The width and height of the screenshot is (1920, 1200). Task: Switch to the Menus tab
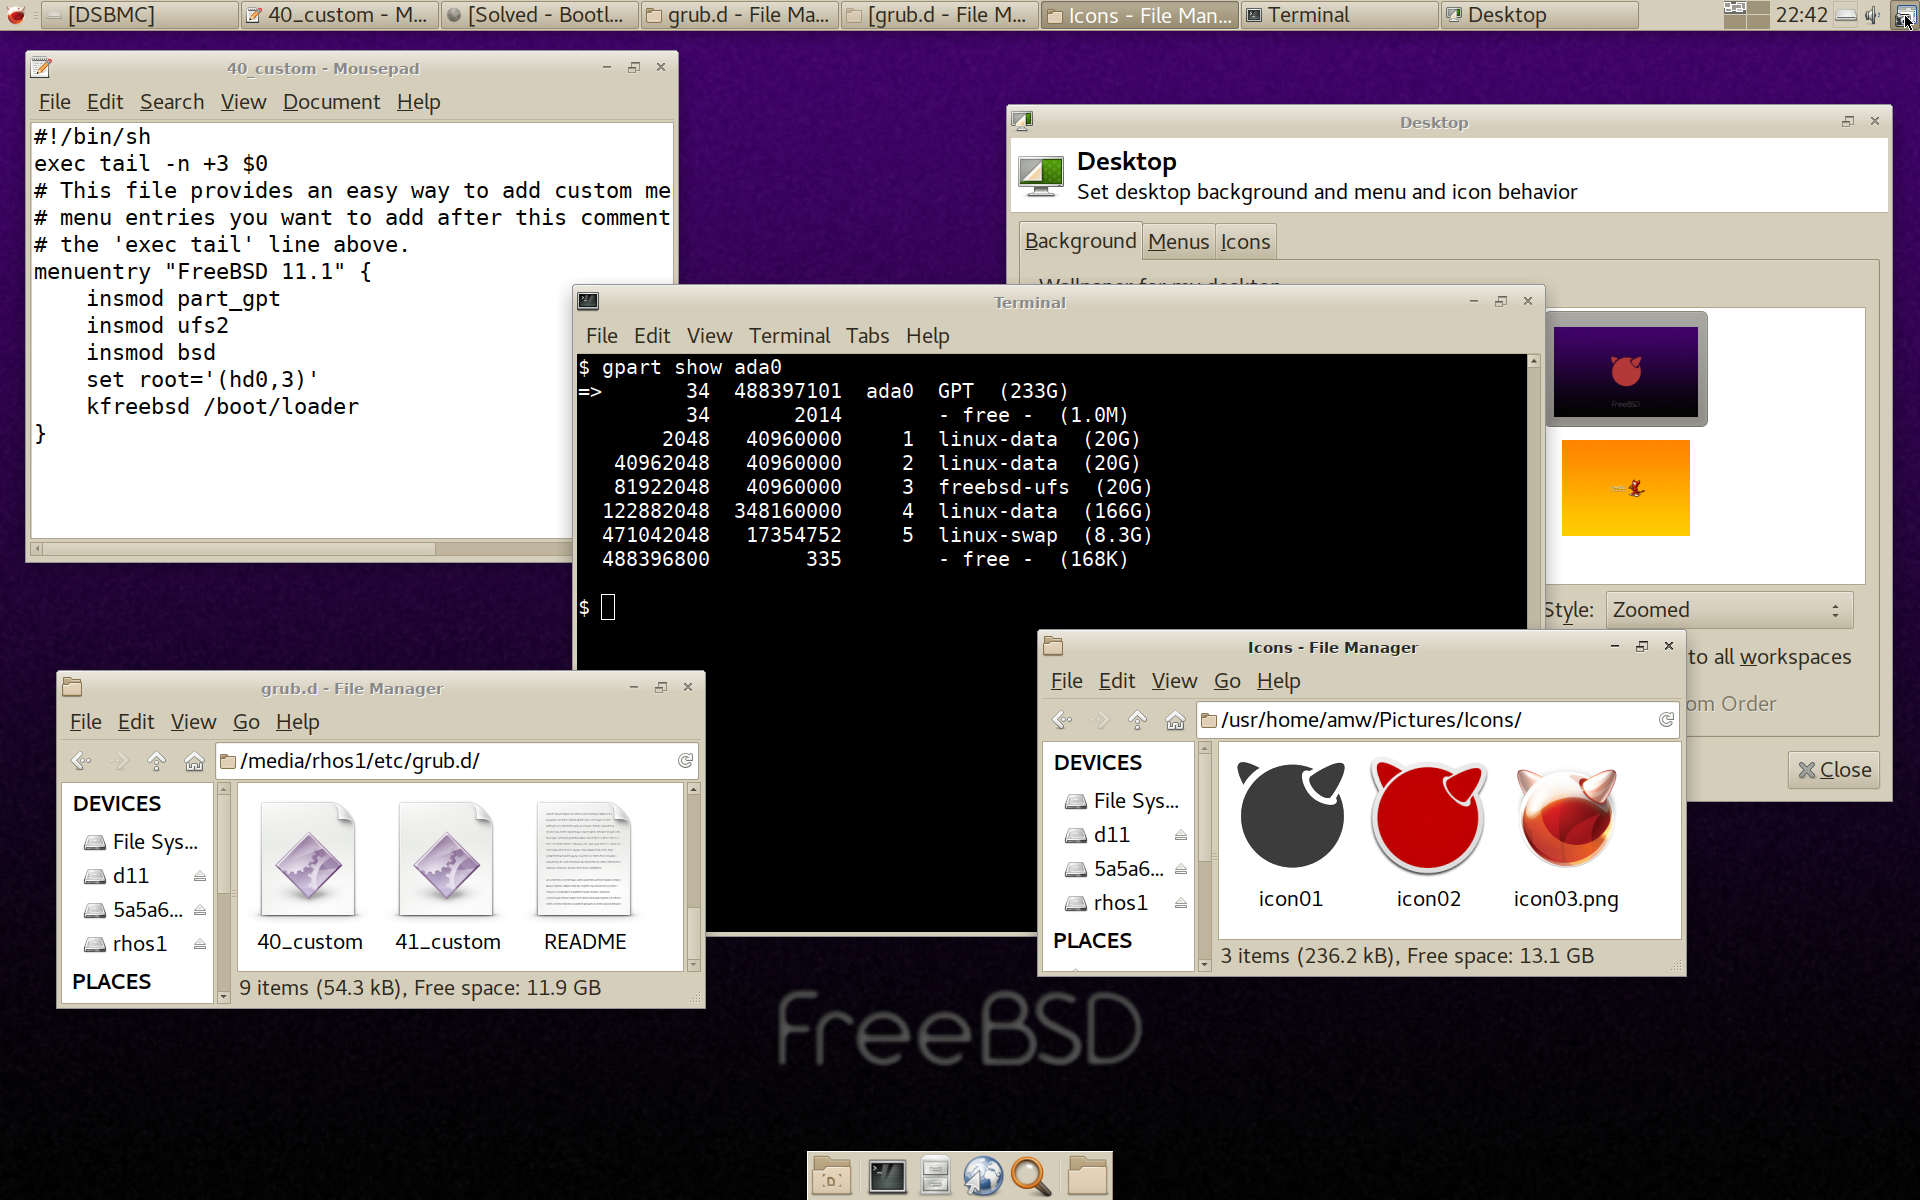click(x=1178, y=242)
